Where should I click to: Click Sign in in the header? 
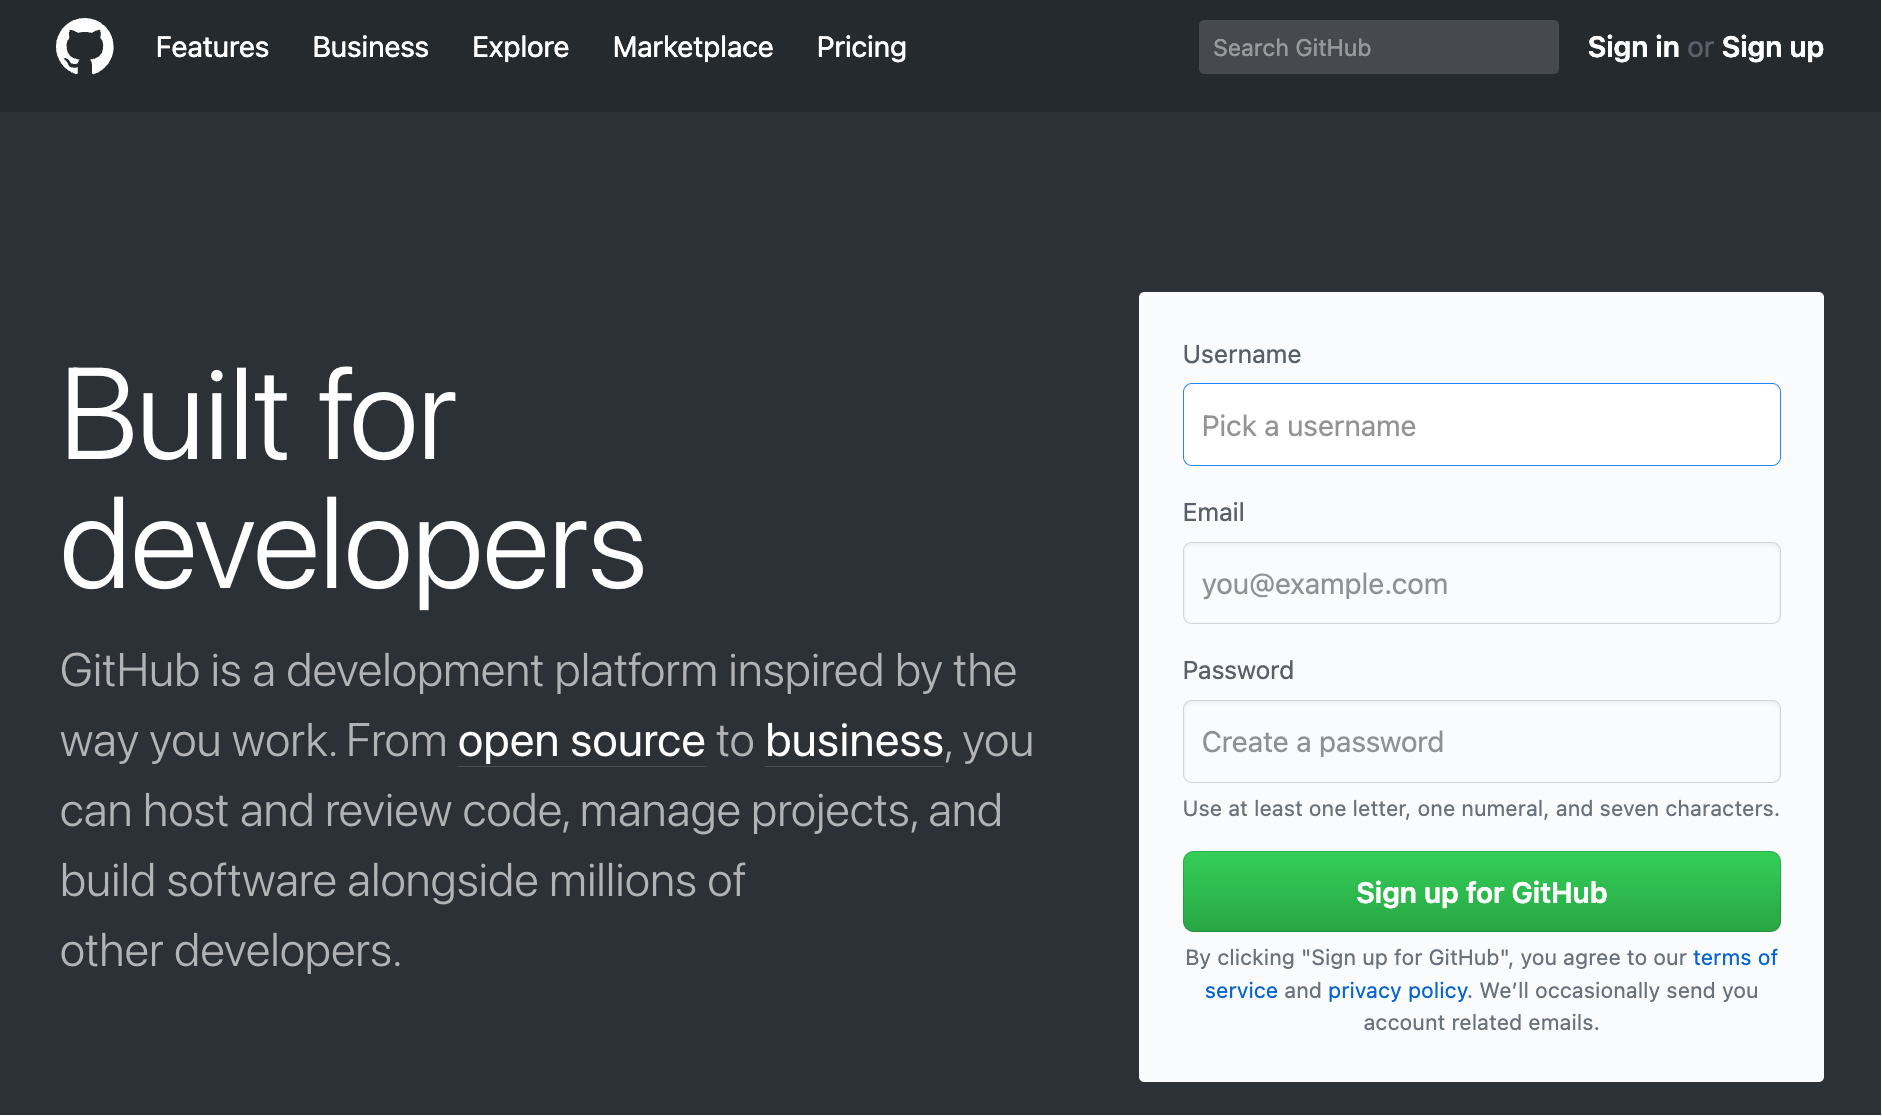click(1632, 47)
